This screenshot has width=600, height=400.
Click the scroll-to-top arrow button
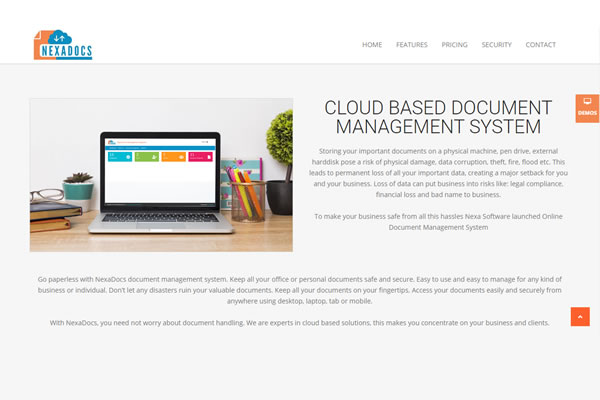pos(580,316)
